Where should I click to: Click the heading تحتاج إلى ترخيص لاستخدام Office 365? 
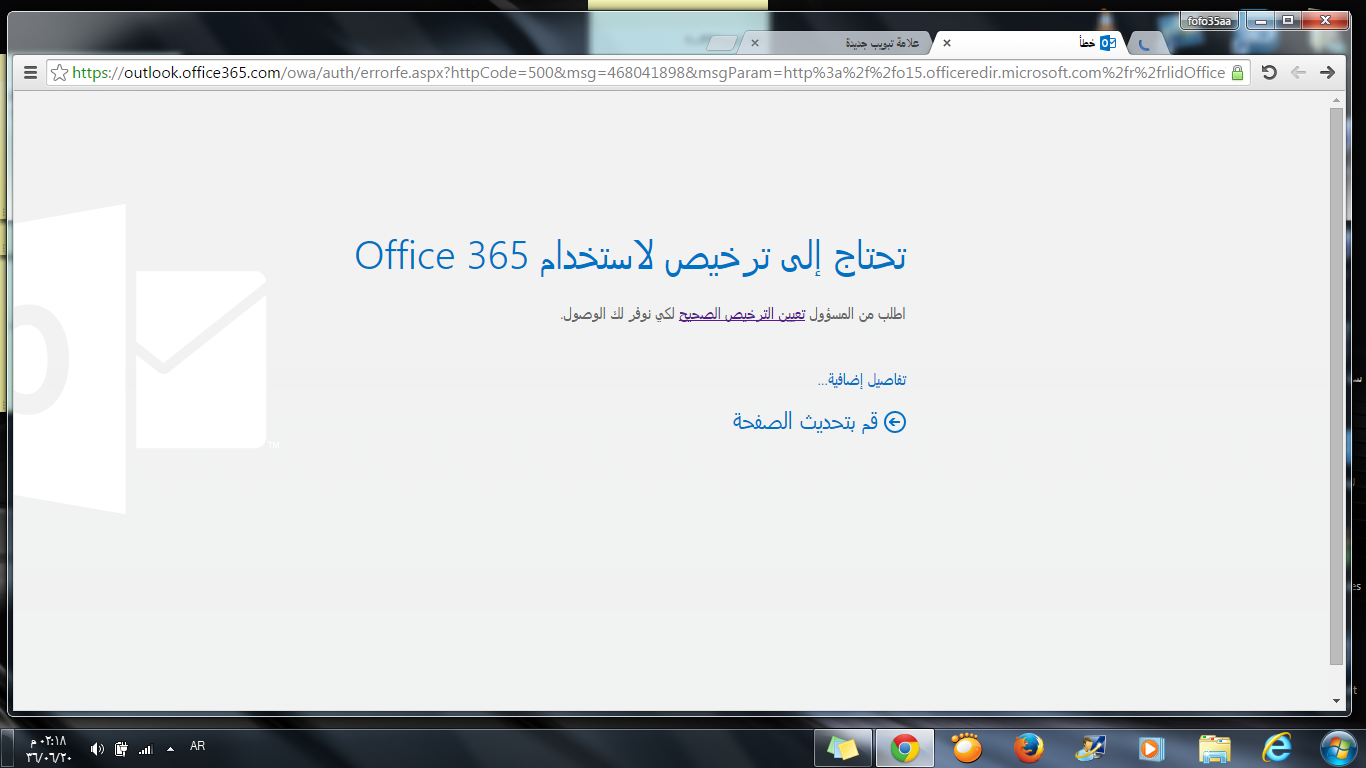631,255
